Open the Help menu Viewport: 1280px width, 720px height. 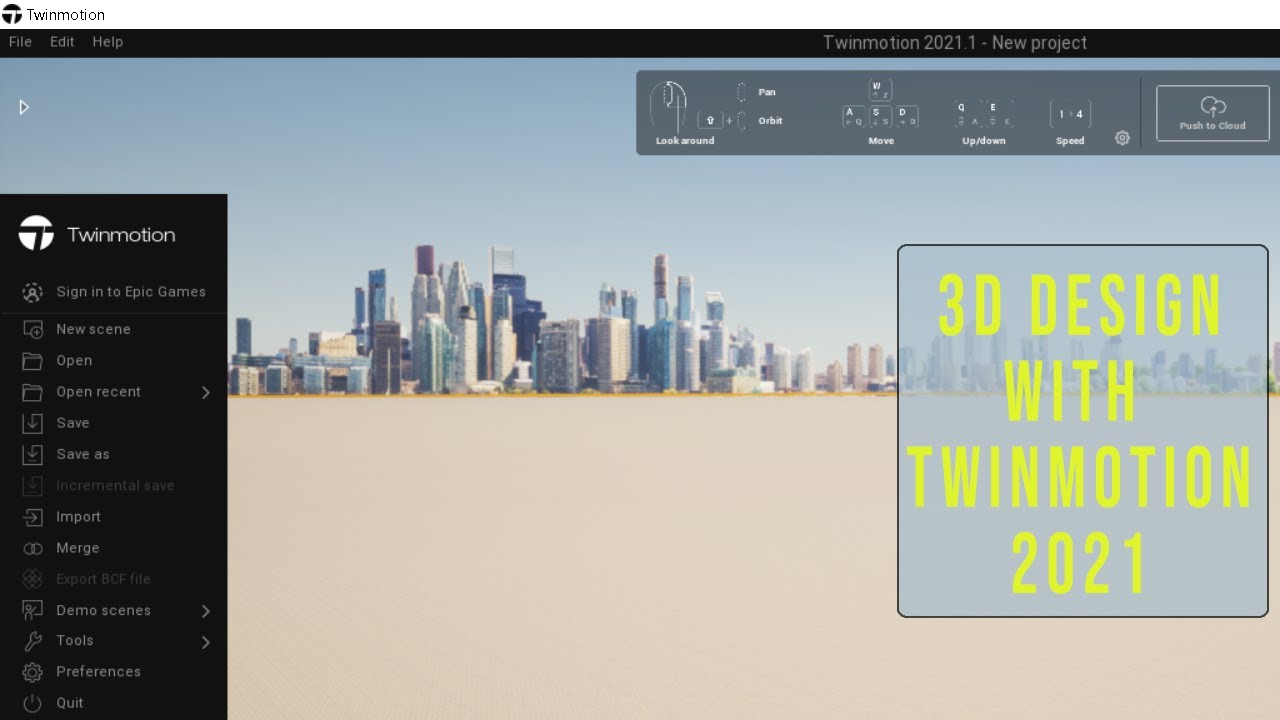pos(107,42)
